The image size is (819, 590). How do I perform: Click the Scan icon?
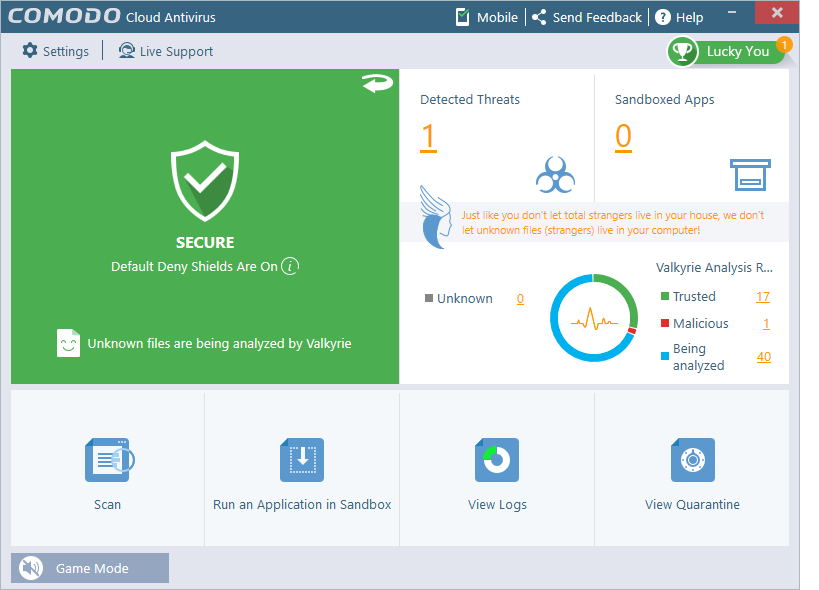(109, 460)
